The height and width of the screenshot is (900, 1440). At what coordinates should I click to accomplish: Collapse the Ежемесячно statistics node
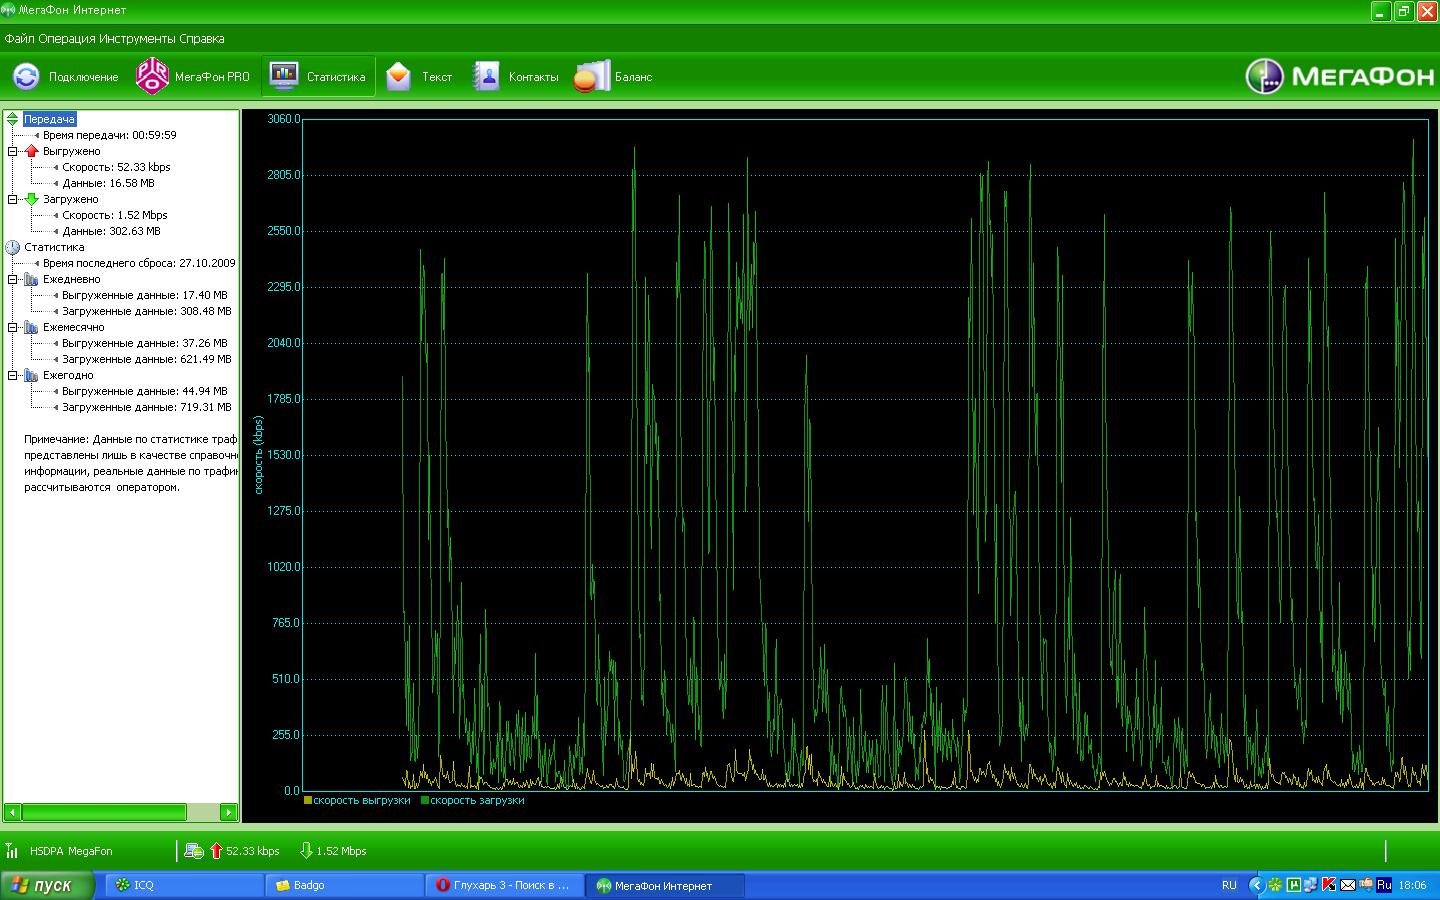point(13,327)
